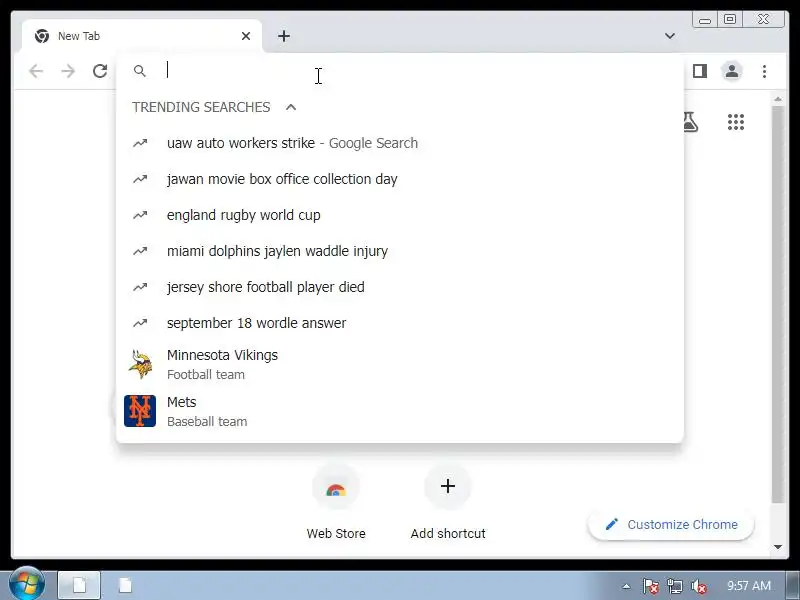Screen dimensions: 800x600
Task: Open the Web Store shortcut
Action: 336,501
